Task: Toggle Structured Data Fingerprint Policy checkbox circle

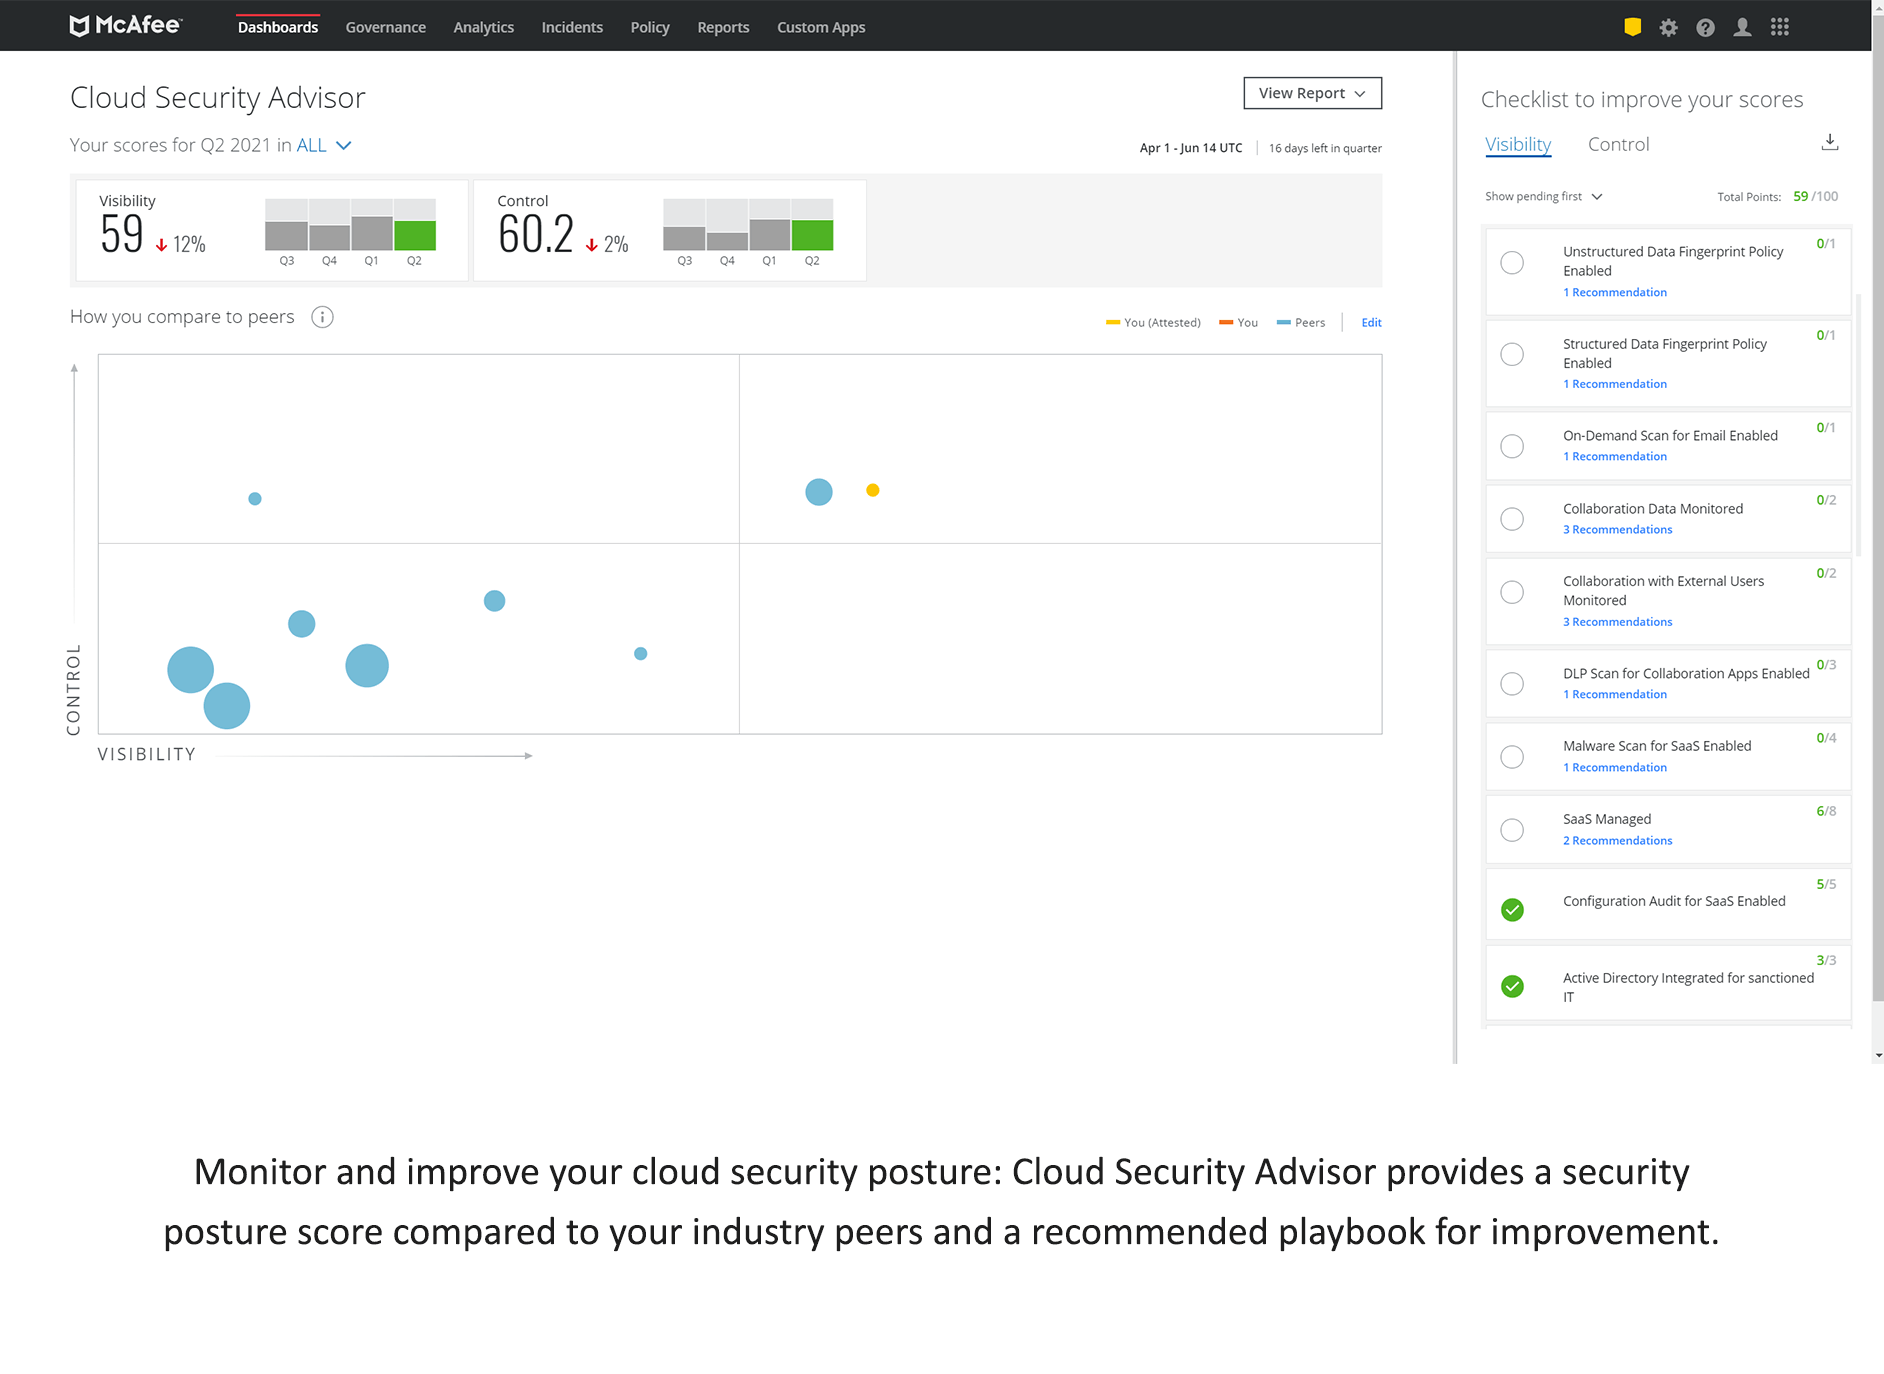Action: [x=1512, y=355]
